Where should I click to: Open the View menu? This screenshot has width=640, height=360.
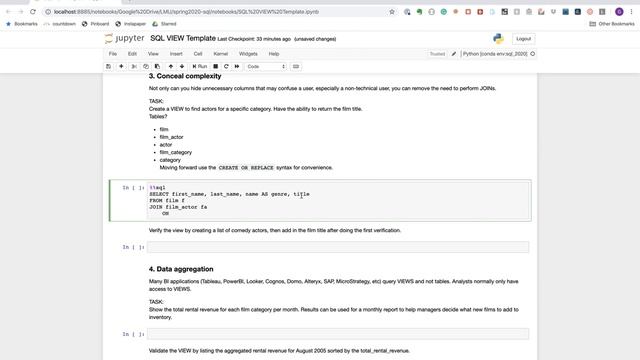tap(153, 54)
